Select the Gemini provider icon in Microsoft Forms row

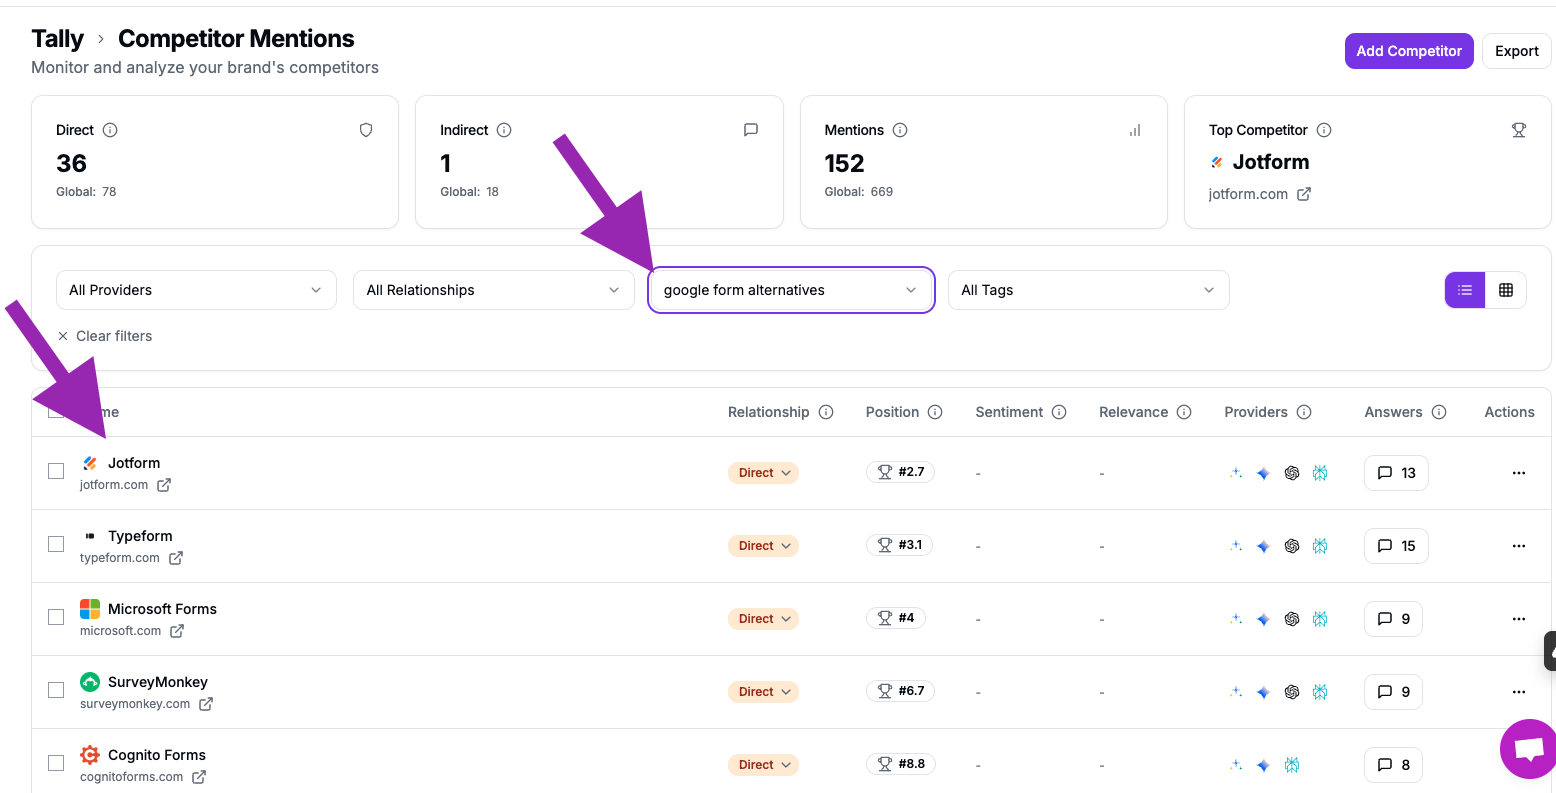pos(1263,619)
